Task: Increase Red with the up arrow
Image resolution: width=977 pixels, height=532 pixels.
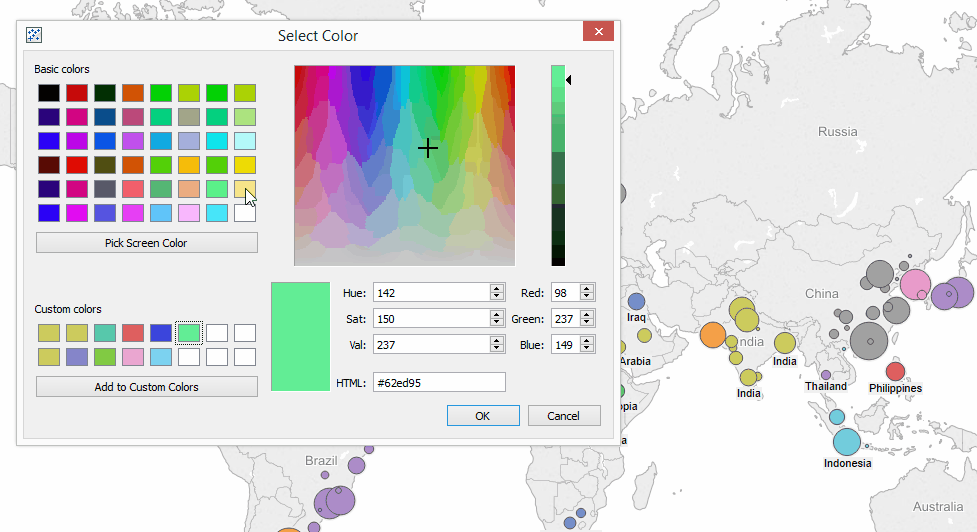Action: tap(586, 288)
